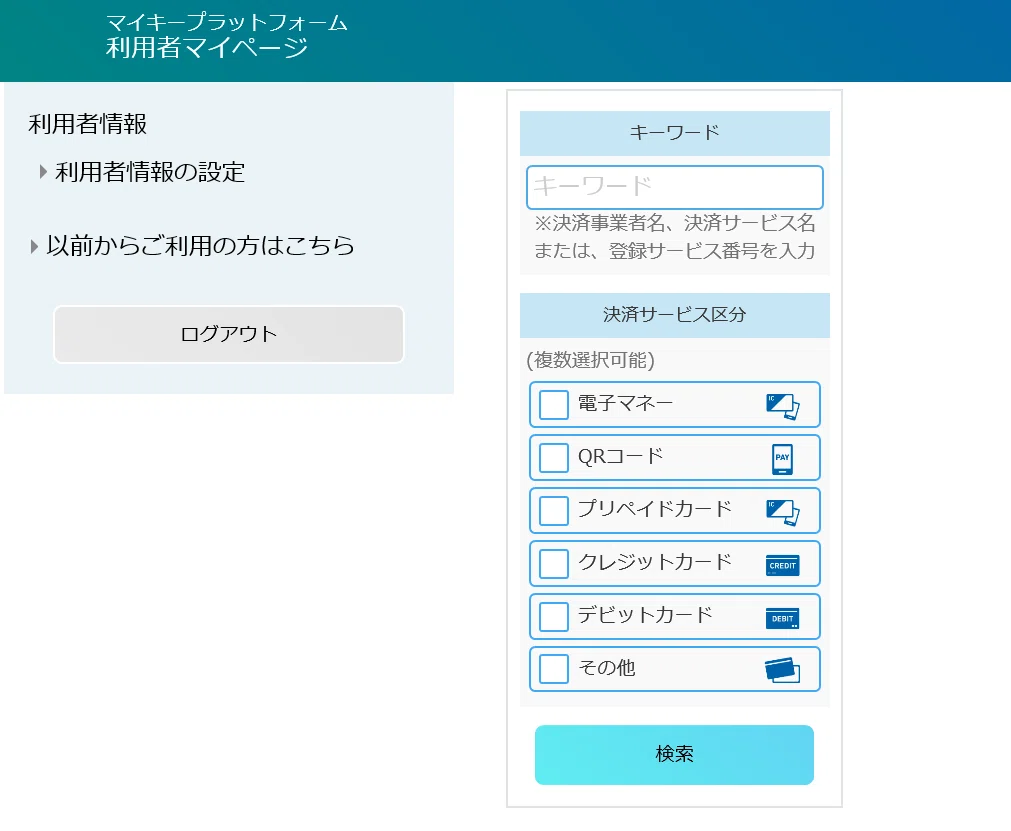The image size is (1011, 831).
Task: Open the 利用者情報の設定 link
Action: (150, 172)
